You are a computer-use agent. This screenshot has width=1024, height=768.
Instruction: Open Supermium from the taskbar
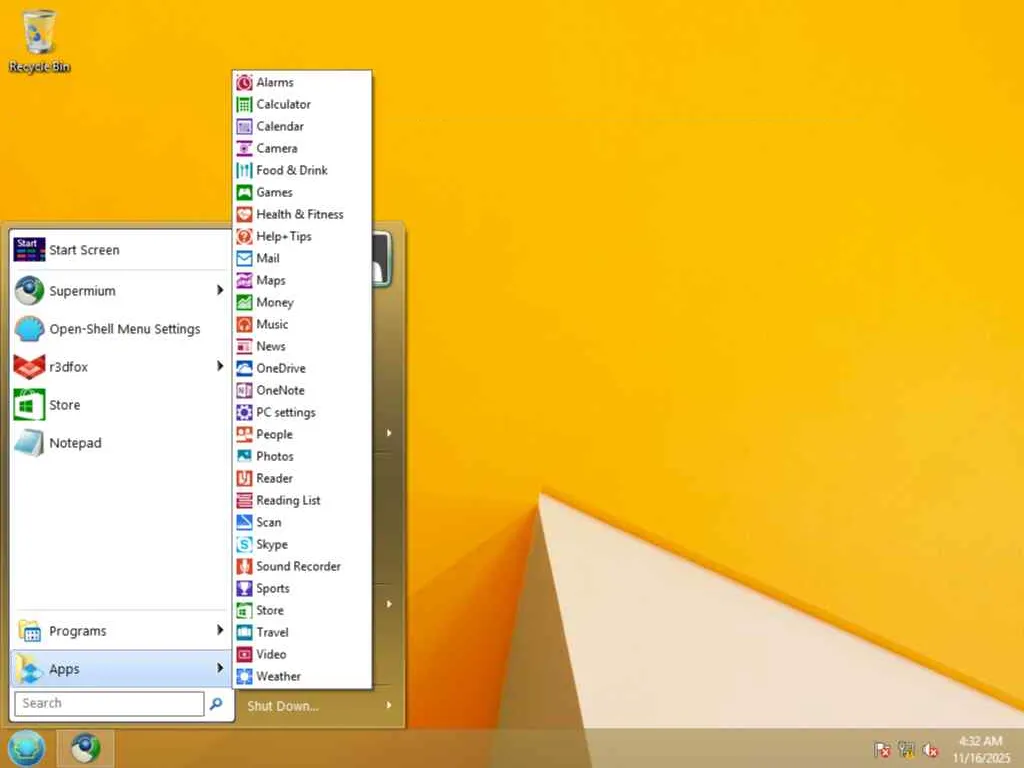click(86, 748)
